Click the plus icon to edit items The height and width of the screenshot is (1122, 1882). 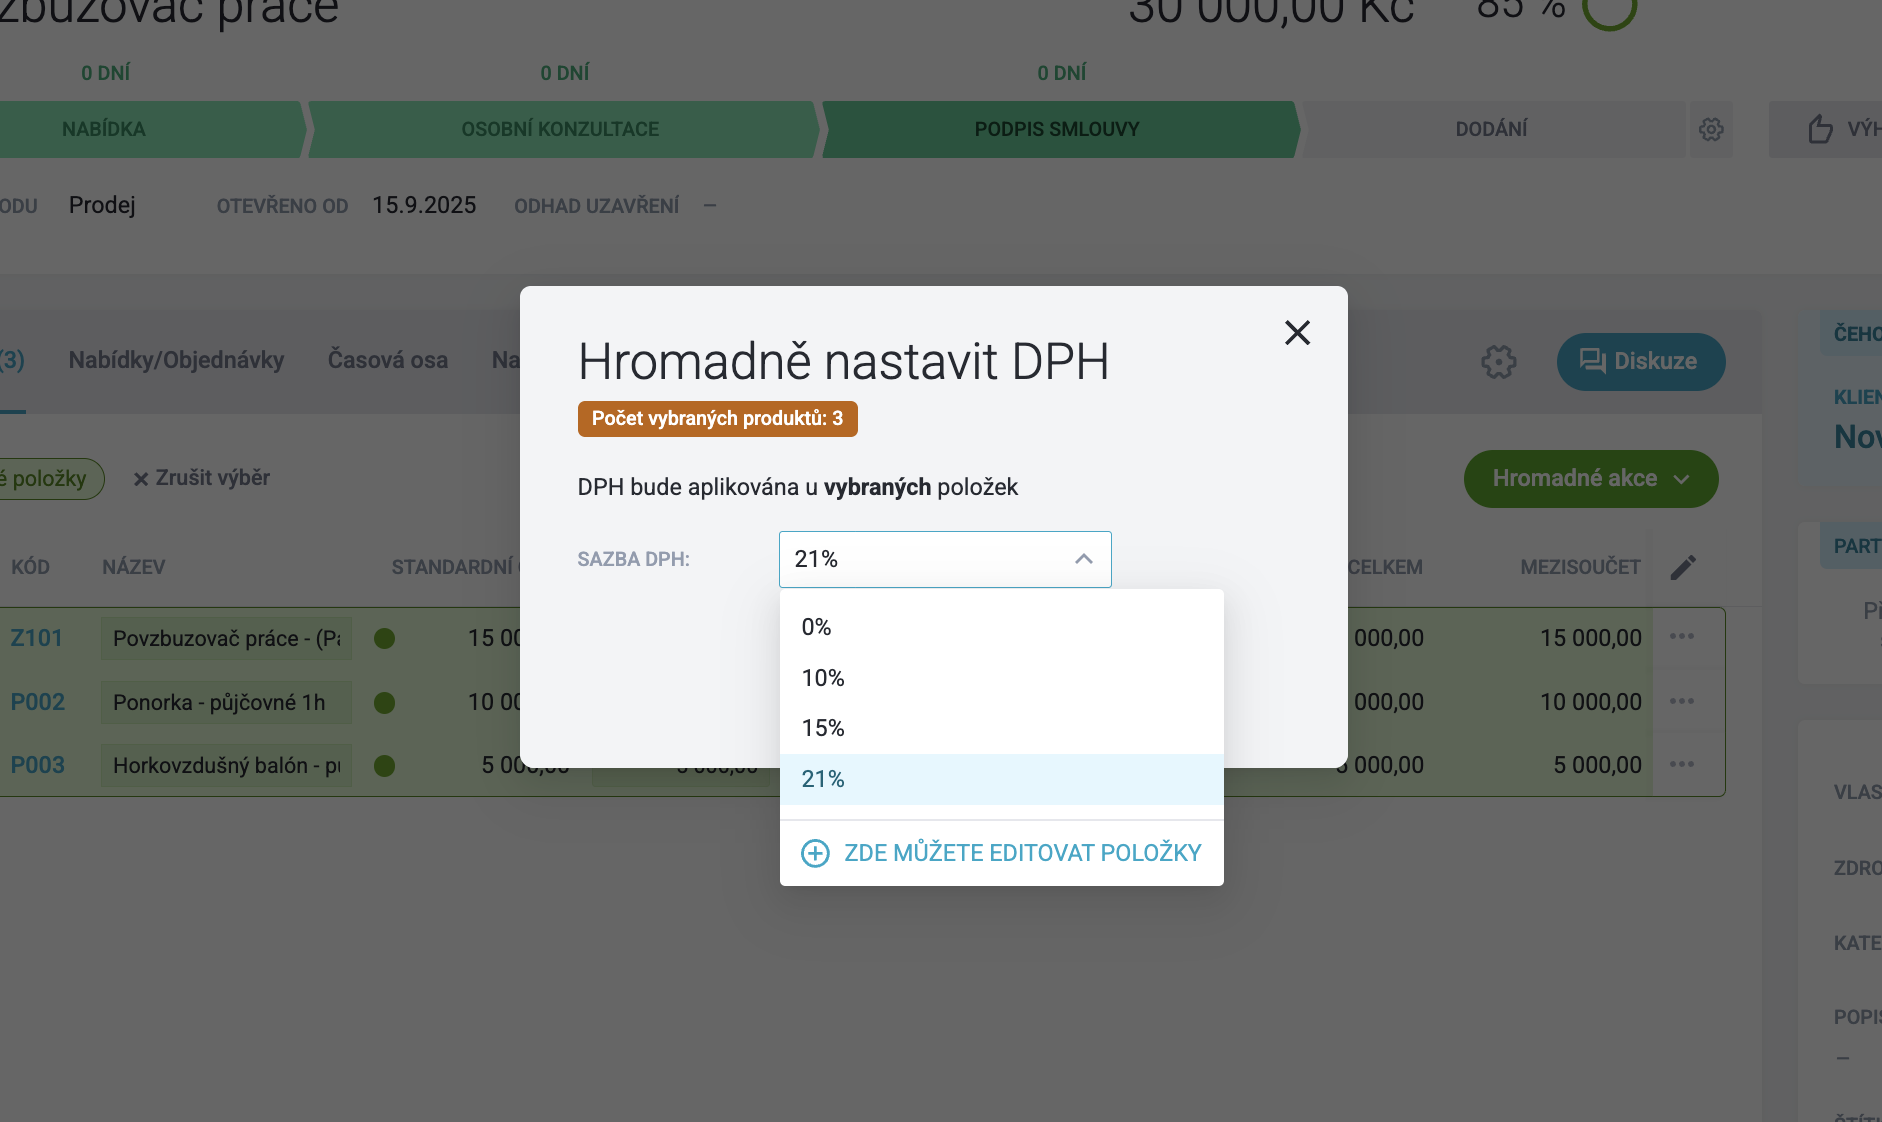point(815,853)
